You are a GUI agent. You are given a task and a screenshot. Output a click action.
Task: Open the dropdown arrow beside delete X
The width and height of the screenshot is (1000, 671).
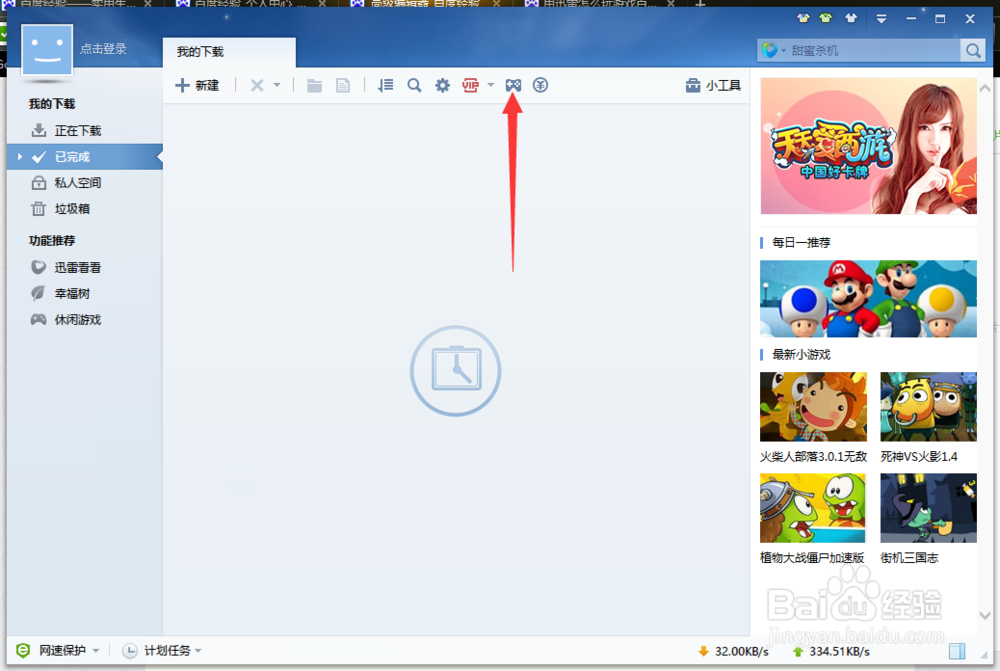[x=277, y=85]
